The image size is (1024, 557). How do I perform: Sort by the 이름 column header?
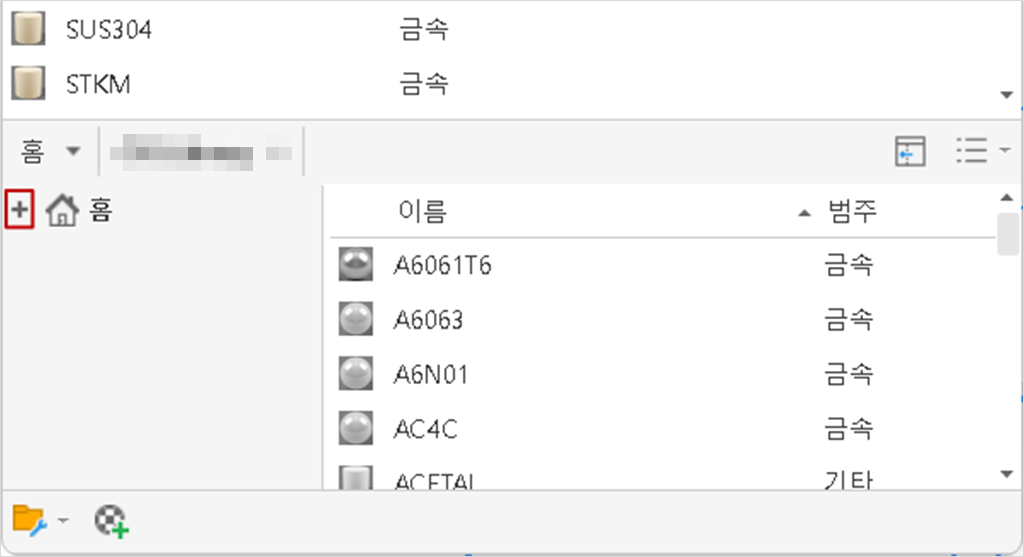[423, 211]
